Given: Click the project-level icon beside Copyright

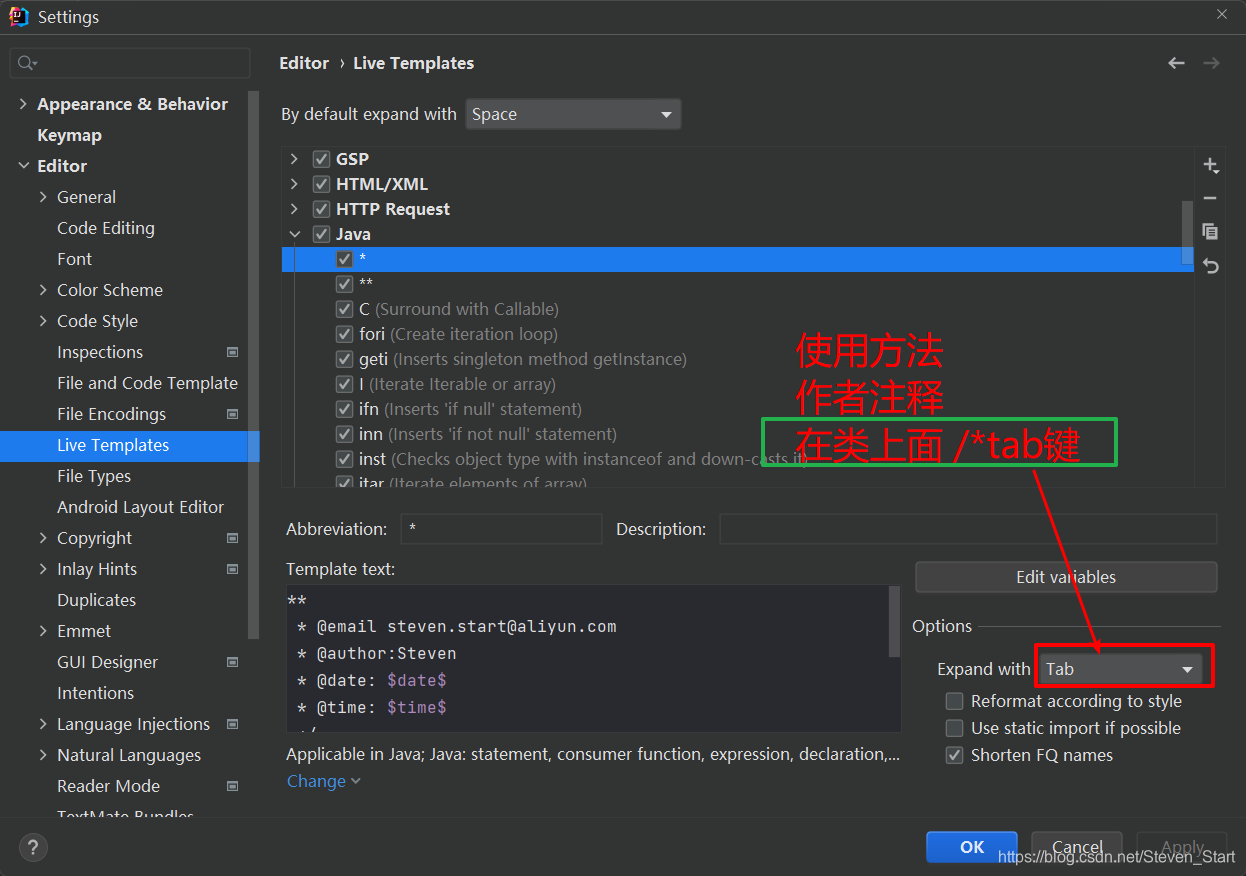Looking at the screenshot, I should [x=232, y=538].
